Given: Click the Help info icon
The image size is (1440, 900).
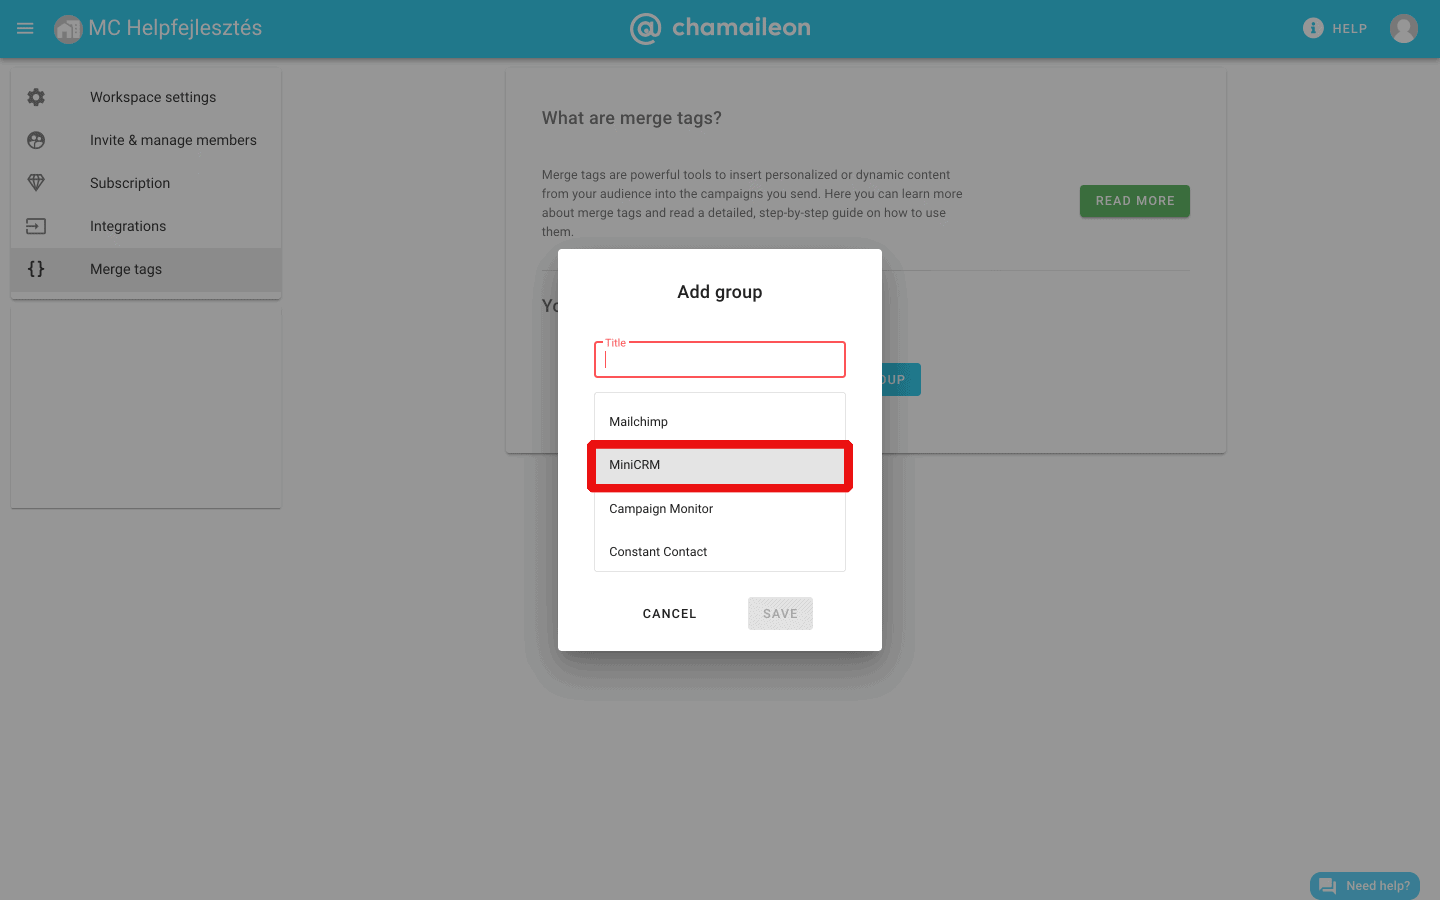Looking at the screenshot, I should [1313, 28].
